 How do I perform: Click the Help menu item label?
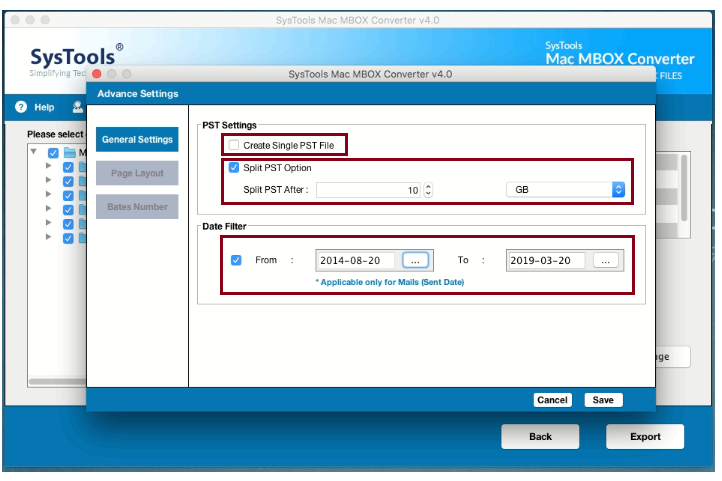44,107
